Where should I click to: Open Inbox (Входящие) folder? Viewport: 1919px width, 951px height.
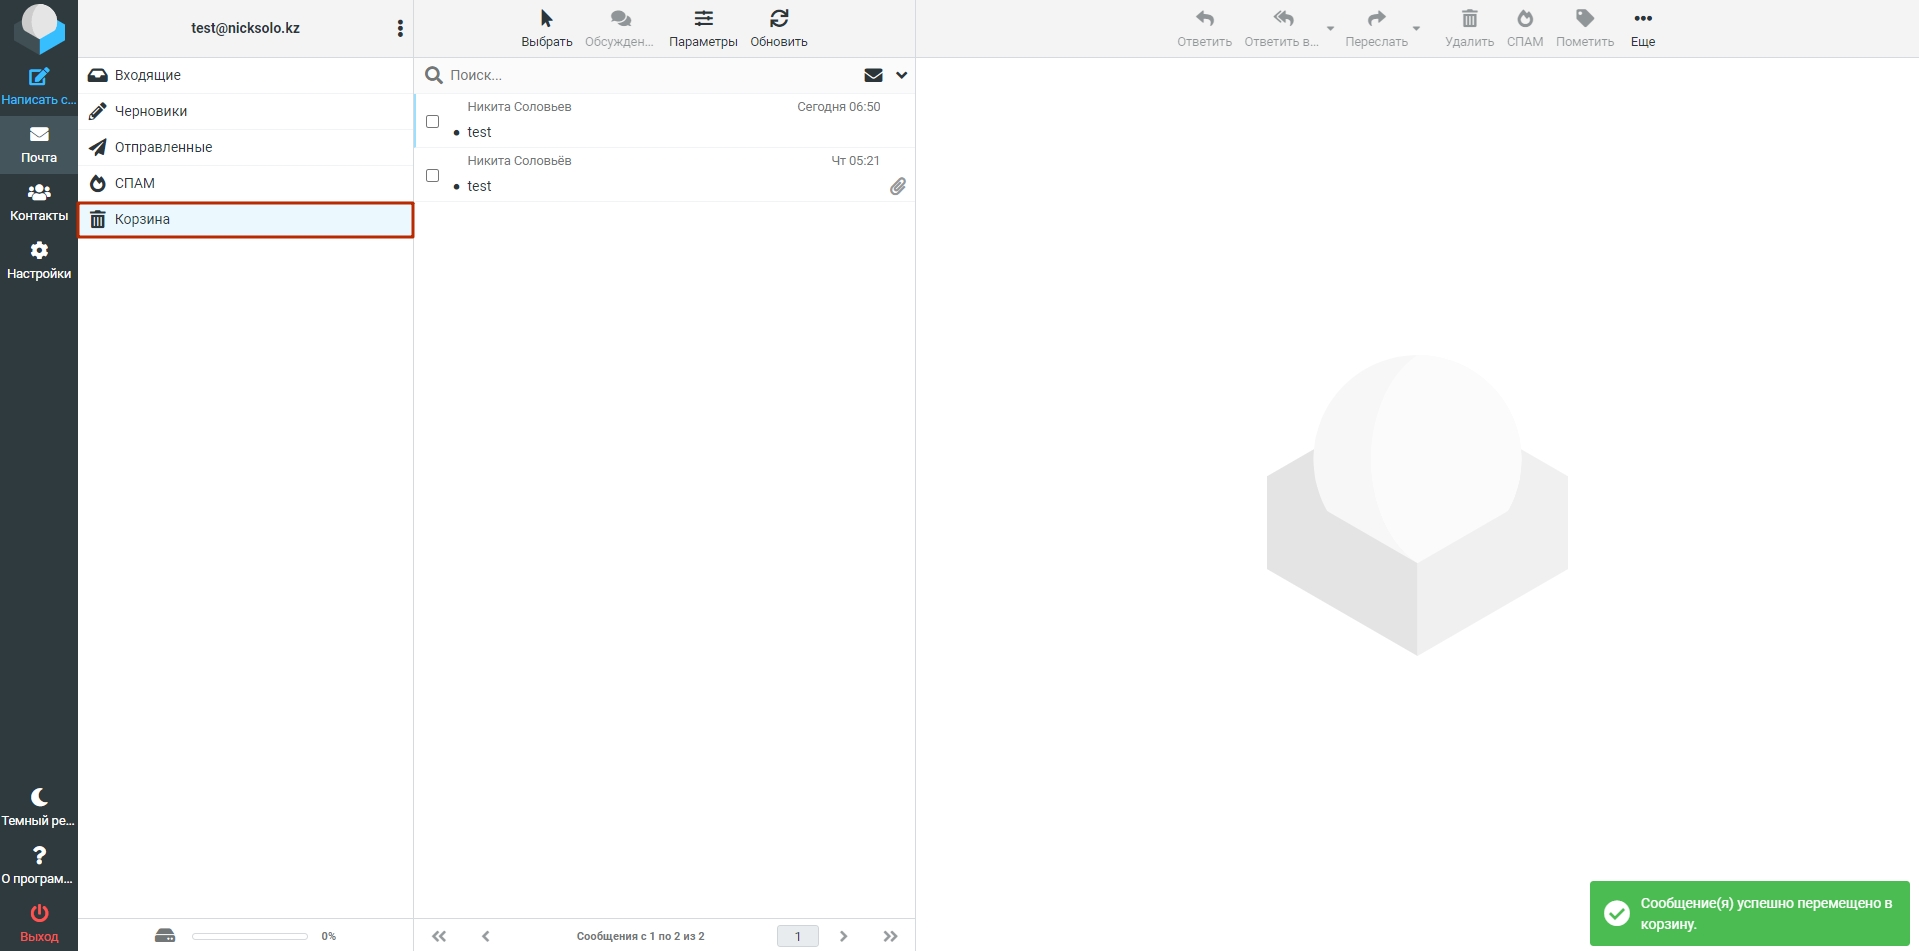246,75
